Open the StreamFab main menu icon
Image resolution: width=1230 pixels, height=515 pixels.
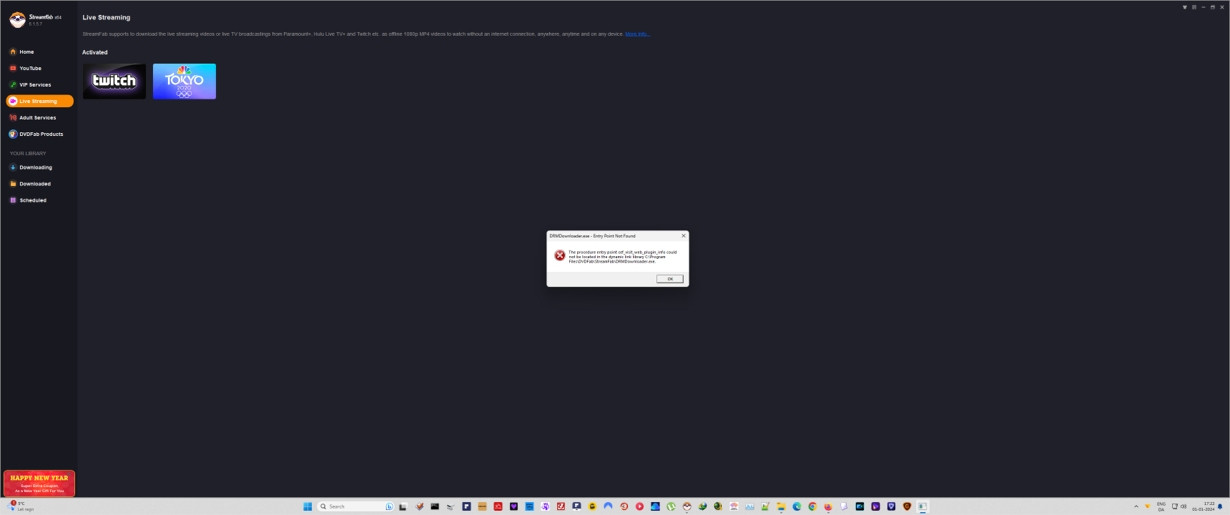[x=1194, y=7]
